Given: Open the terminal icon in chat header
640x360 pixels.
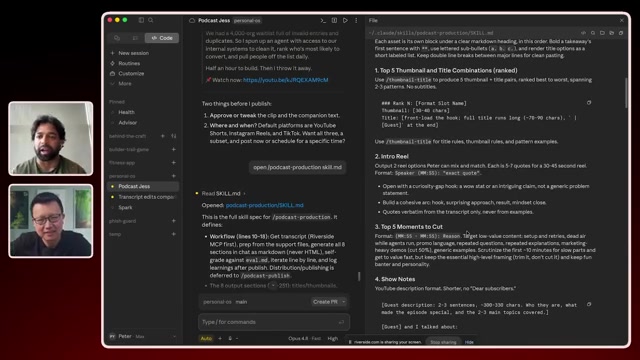Looking at the screenshot, I should 323,20.
